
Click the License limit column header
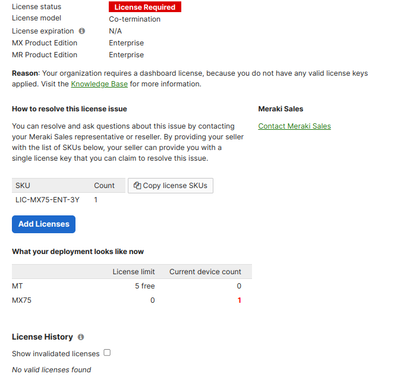(x=134, y=272)
